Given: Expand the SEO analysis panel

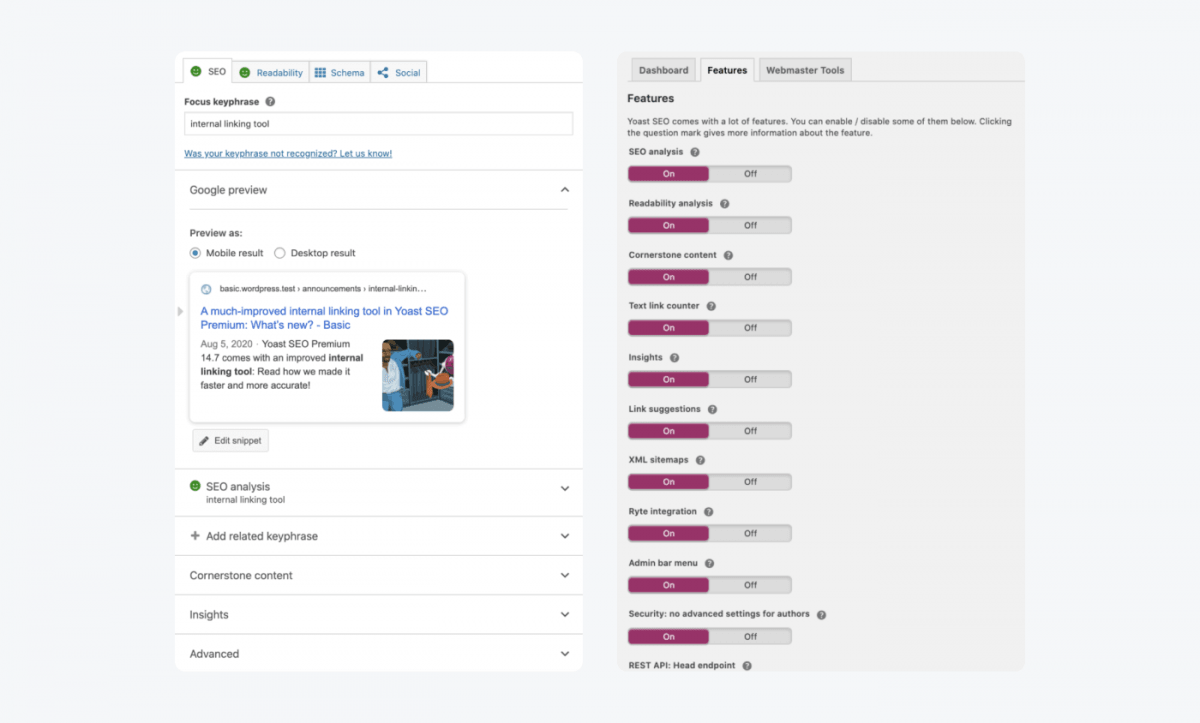Looking at the screenshot, I should tap(564, 489).
